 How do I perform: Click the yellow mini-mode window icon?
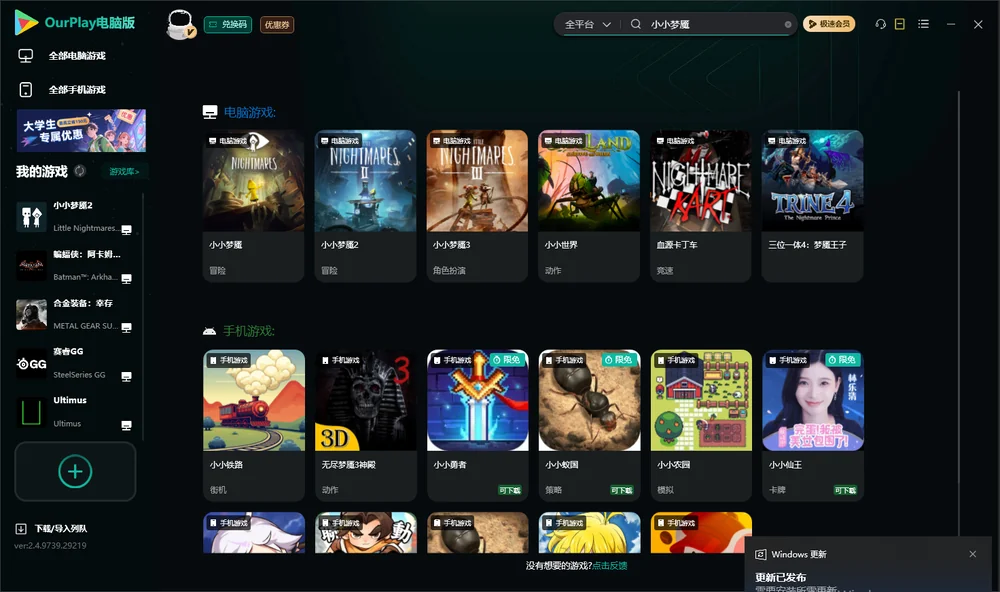point(900,24)
